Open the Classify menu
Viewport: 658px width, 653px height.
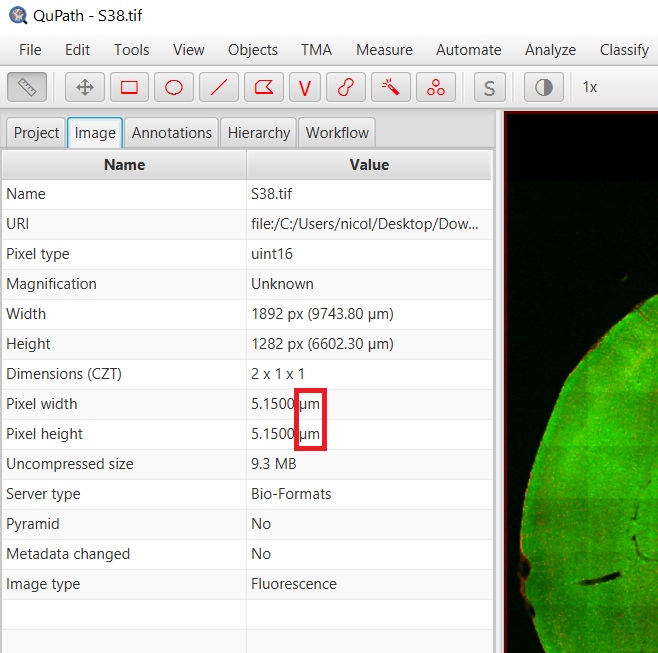[624, 50]
